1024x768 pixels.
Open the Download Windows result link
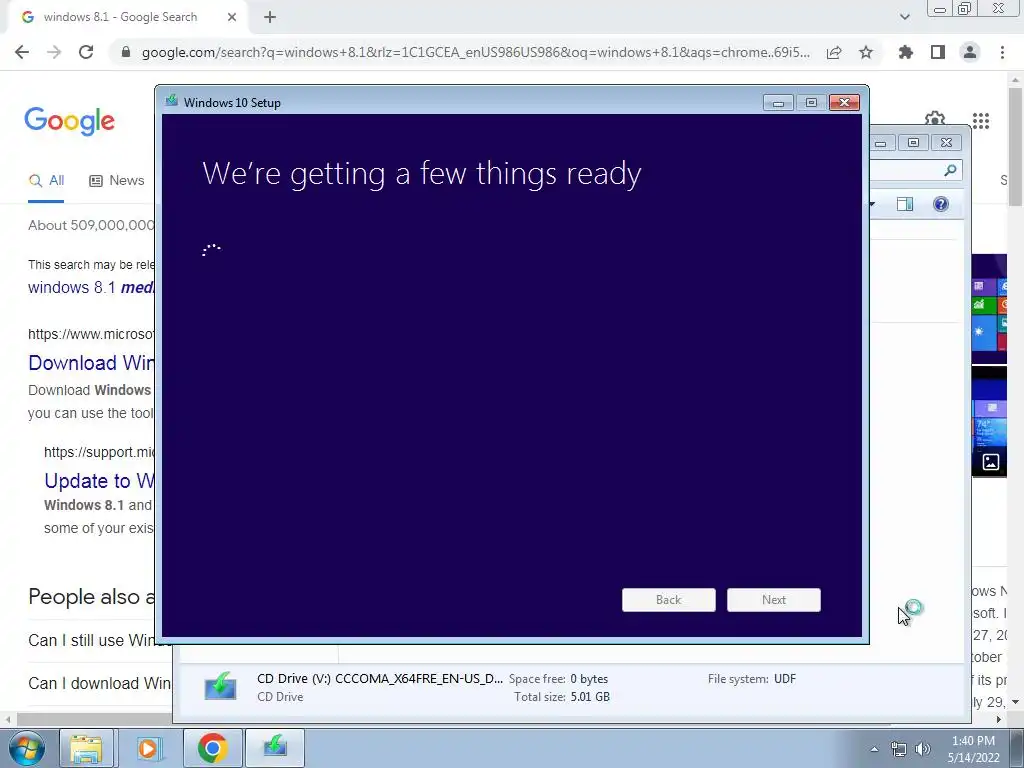91,363
